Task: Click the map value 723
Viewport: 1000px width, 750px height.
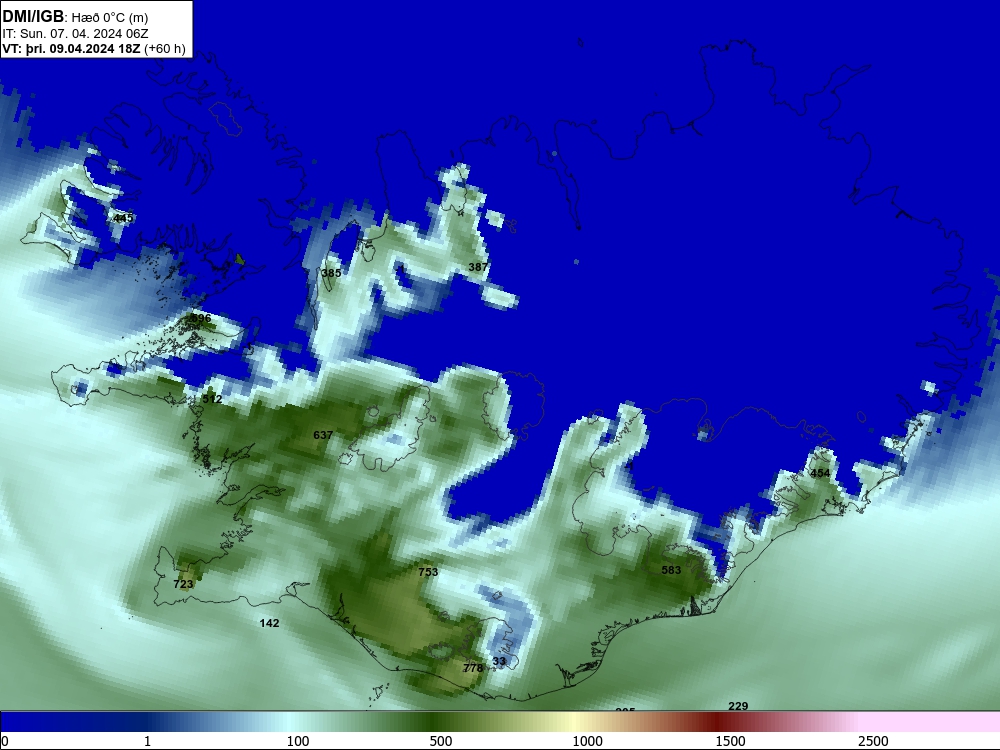Action: click(x=183, y=584)
